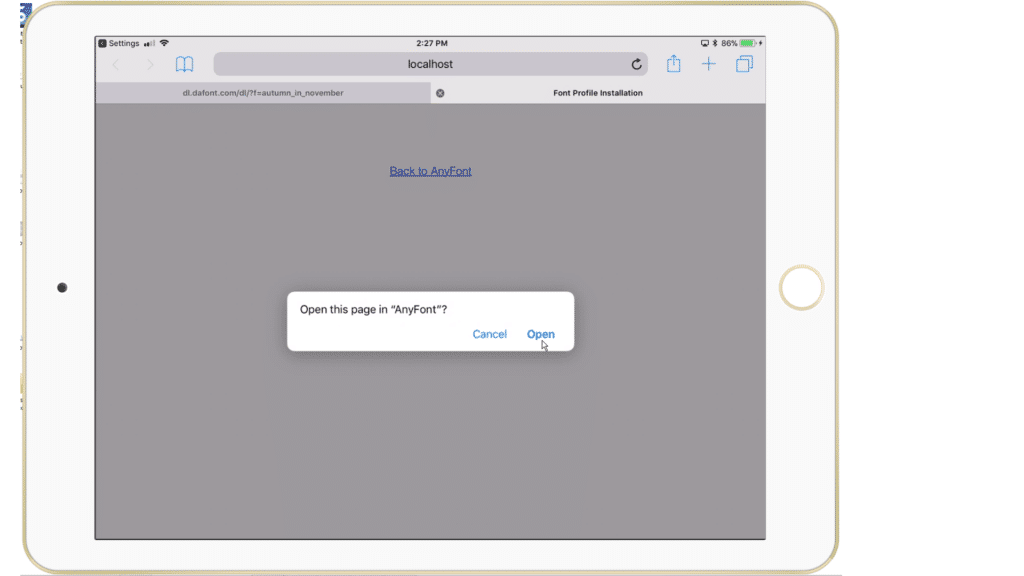Image resolution: width=1024 pixels, height=576 pixels.
Task: Tap the 2:27 PM clock
Action: pos(432,43)
